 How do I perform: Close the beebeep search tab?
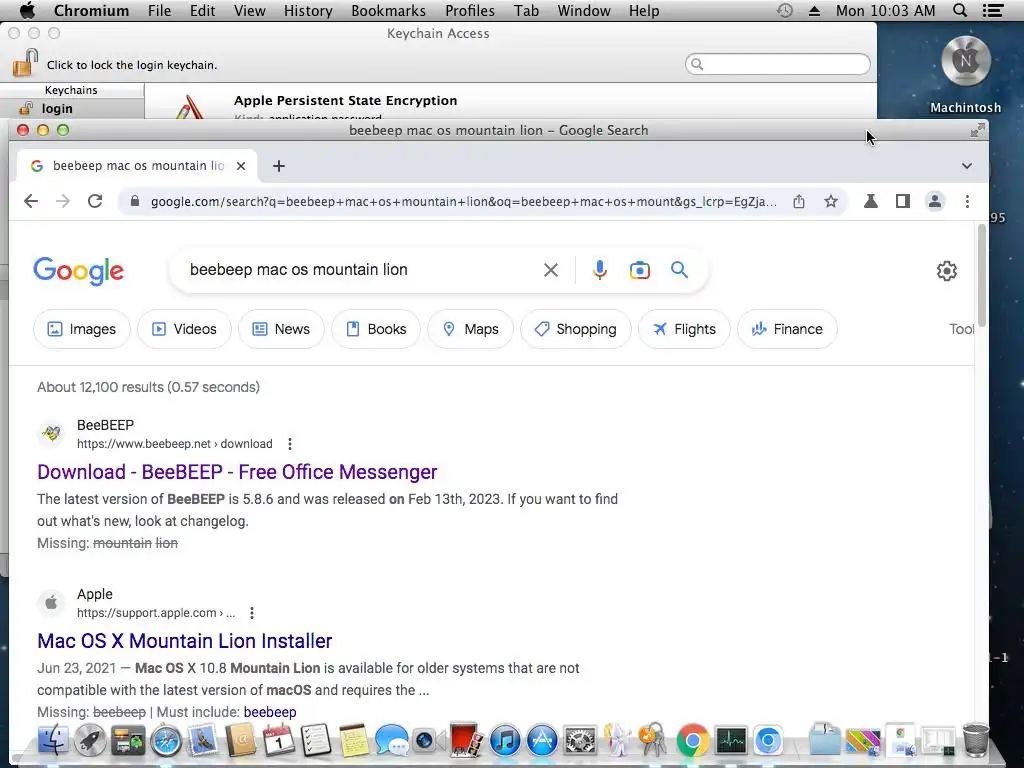(x=241, y=166)
